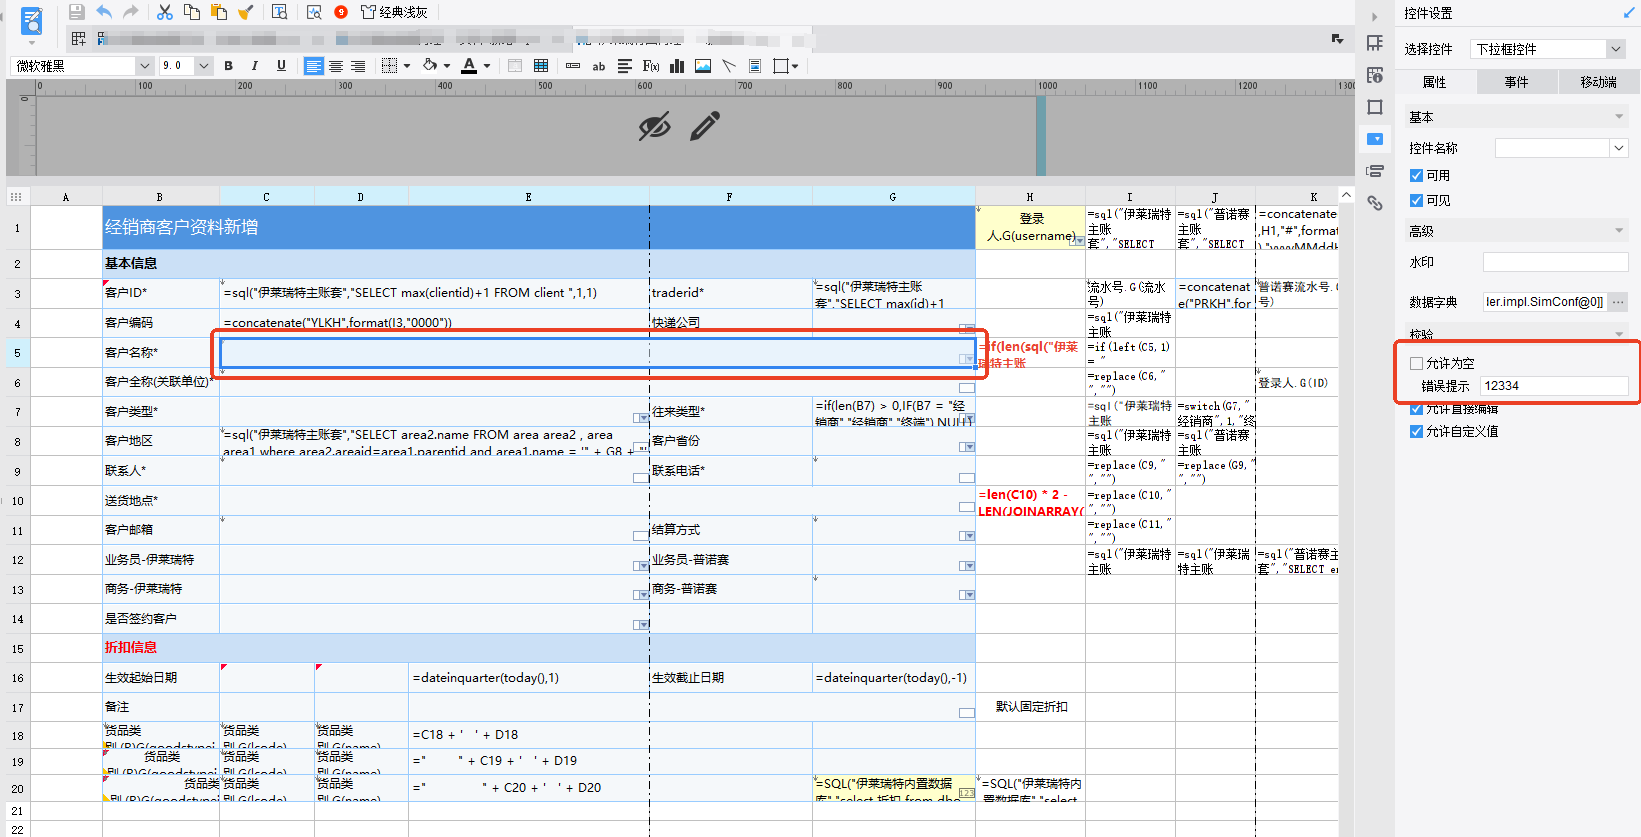Open hyperlink panel icon in right sidebar
The width and height of the screenshot is (1641, 837).
(1375, 203)
